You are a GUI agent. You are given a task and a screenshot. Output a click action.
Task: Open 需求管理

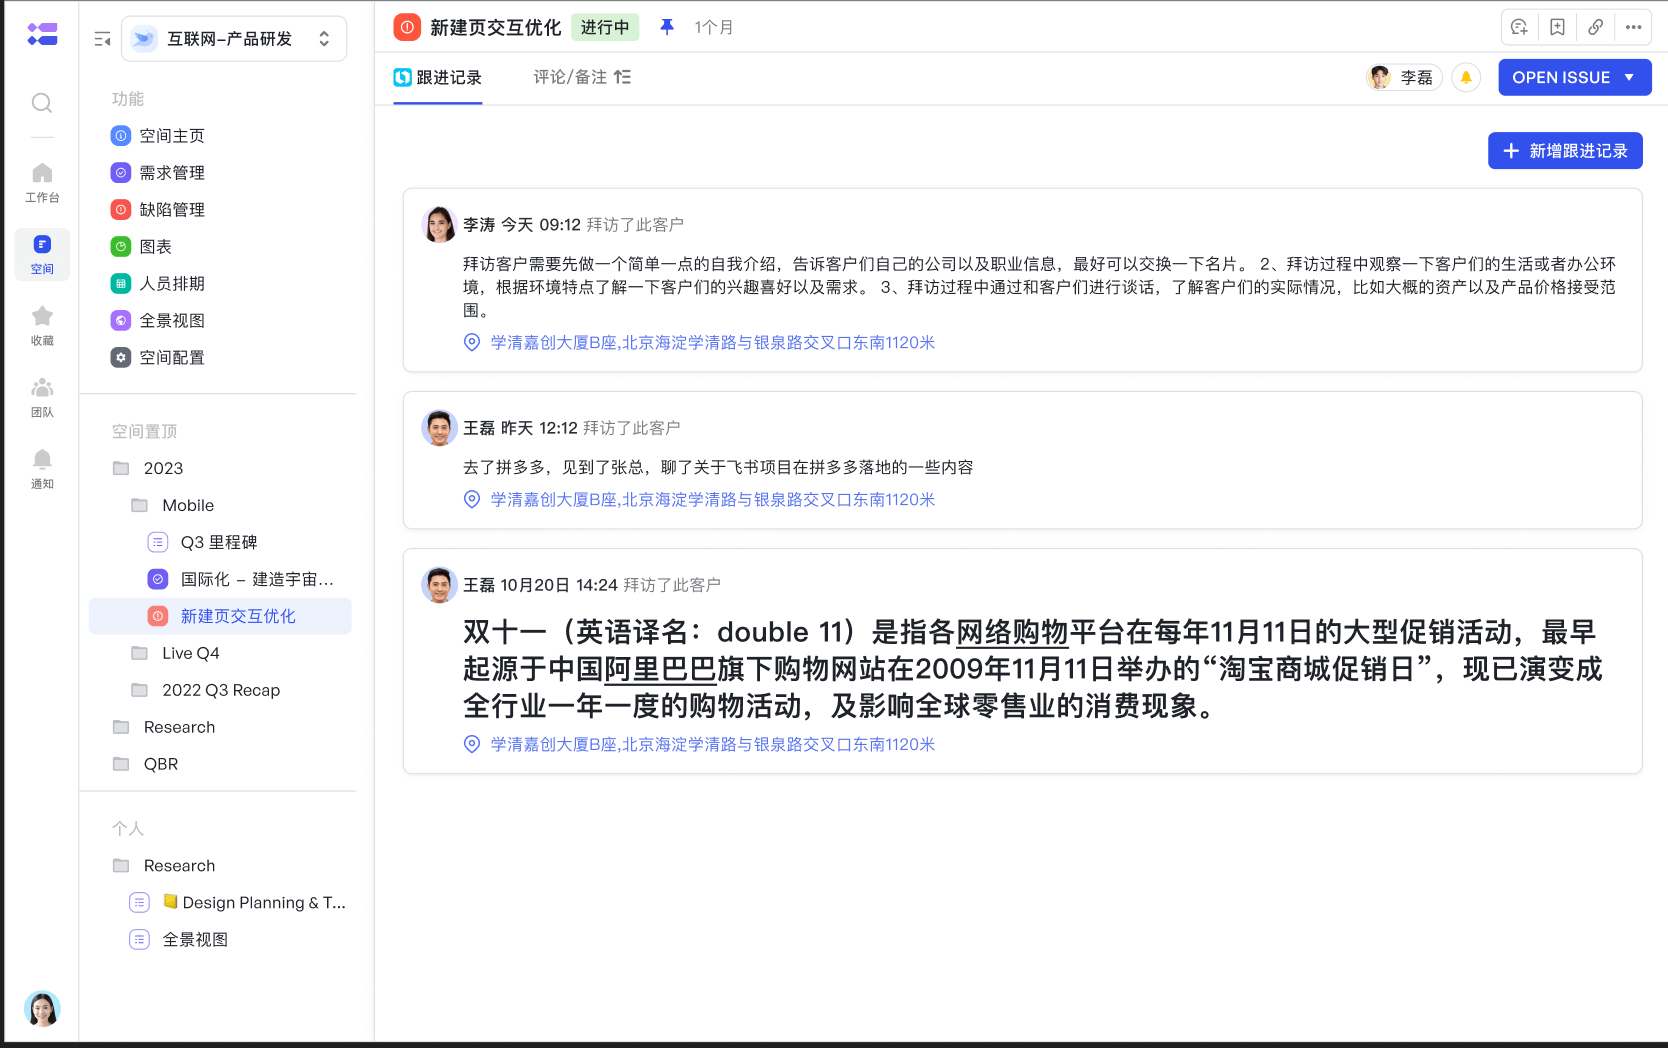172,173
